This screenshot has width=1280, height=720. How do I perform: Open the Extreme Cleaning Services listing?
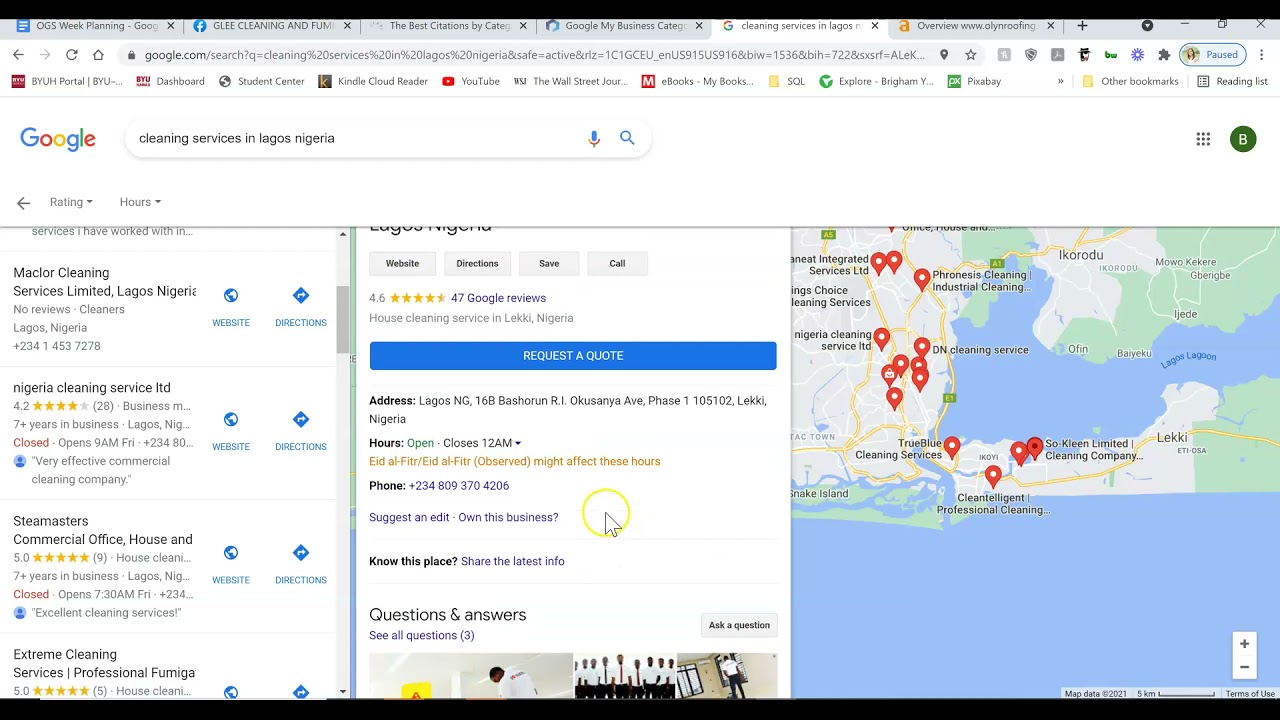(x=104, y=663)
